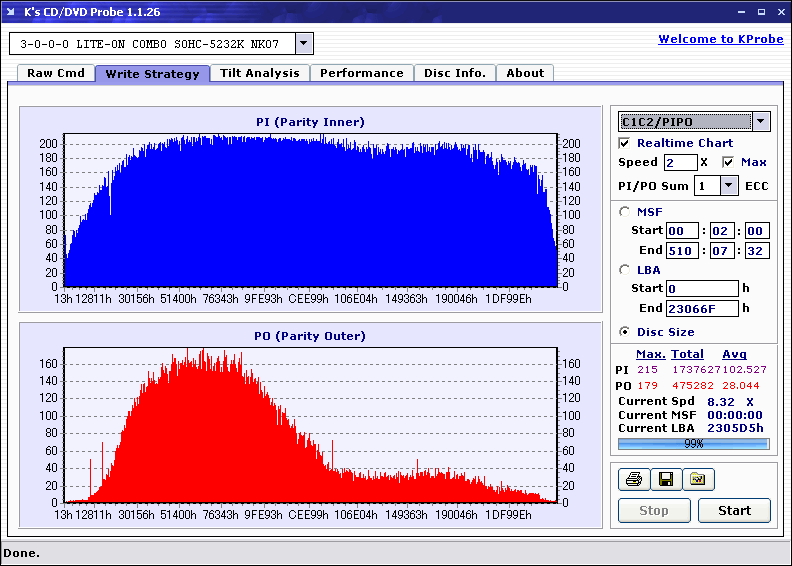Screen dimensions: 792x566
Task: Toggle the Realtime Chart checkbox
Action: tap(625, 143)
